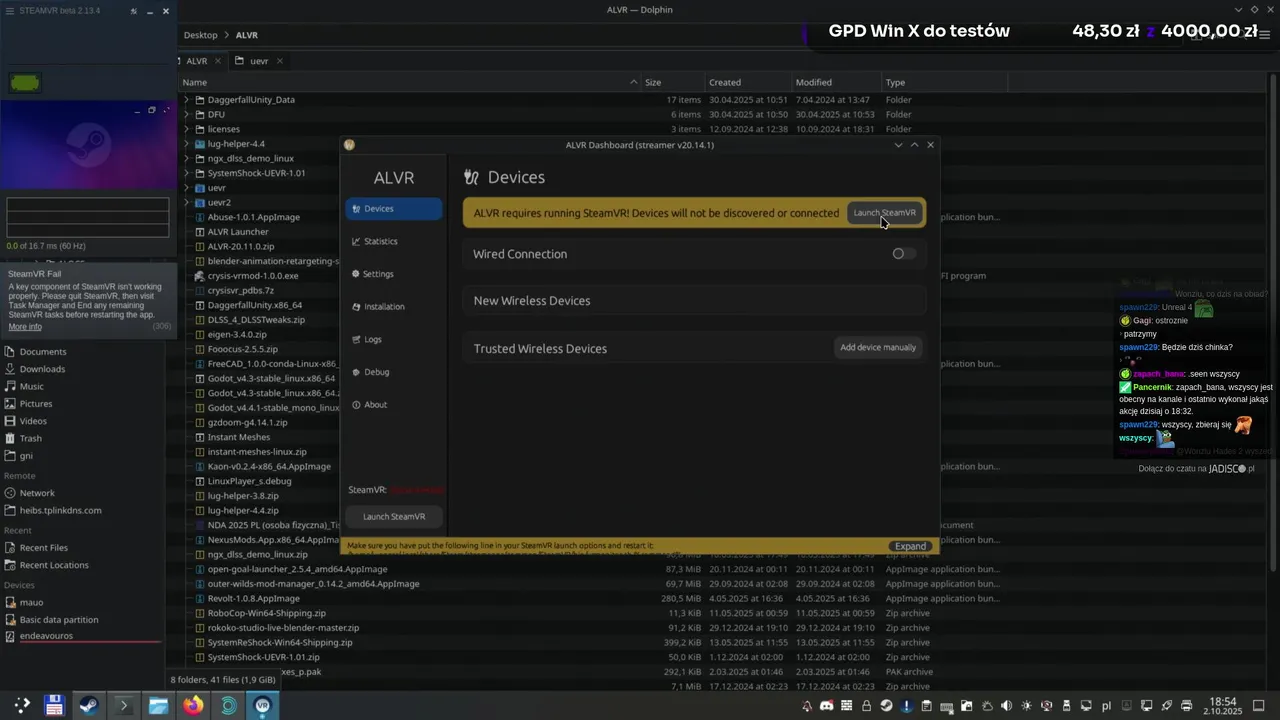Click the SteamVR frame timing graph

[x=88, y=217]
